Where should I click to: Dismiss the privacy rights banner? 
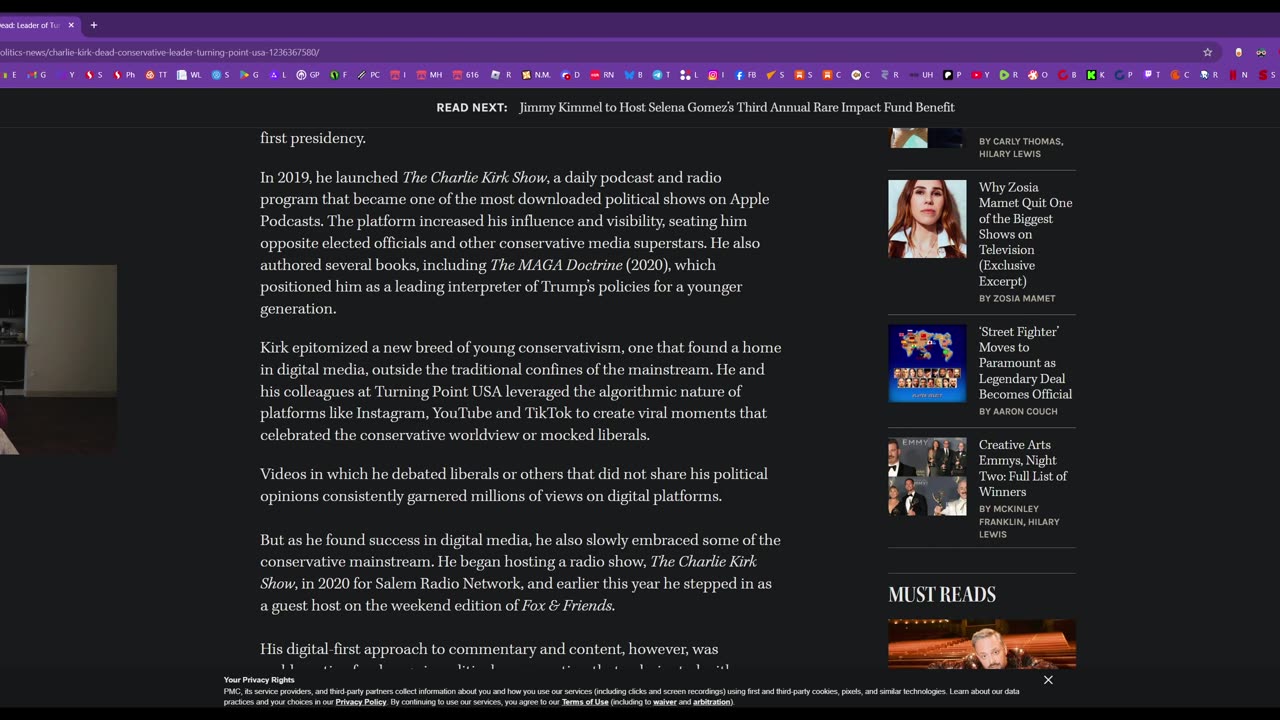[1048, 680]
